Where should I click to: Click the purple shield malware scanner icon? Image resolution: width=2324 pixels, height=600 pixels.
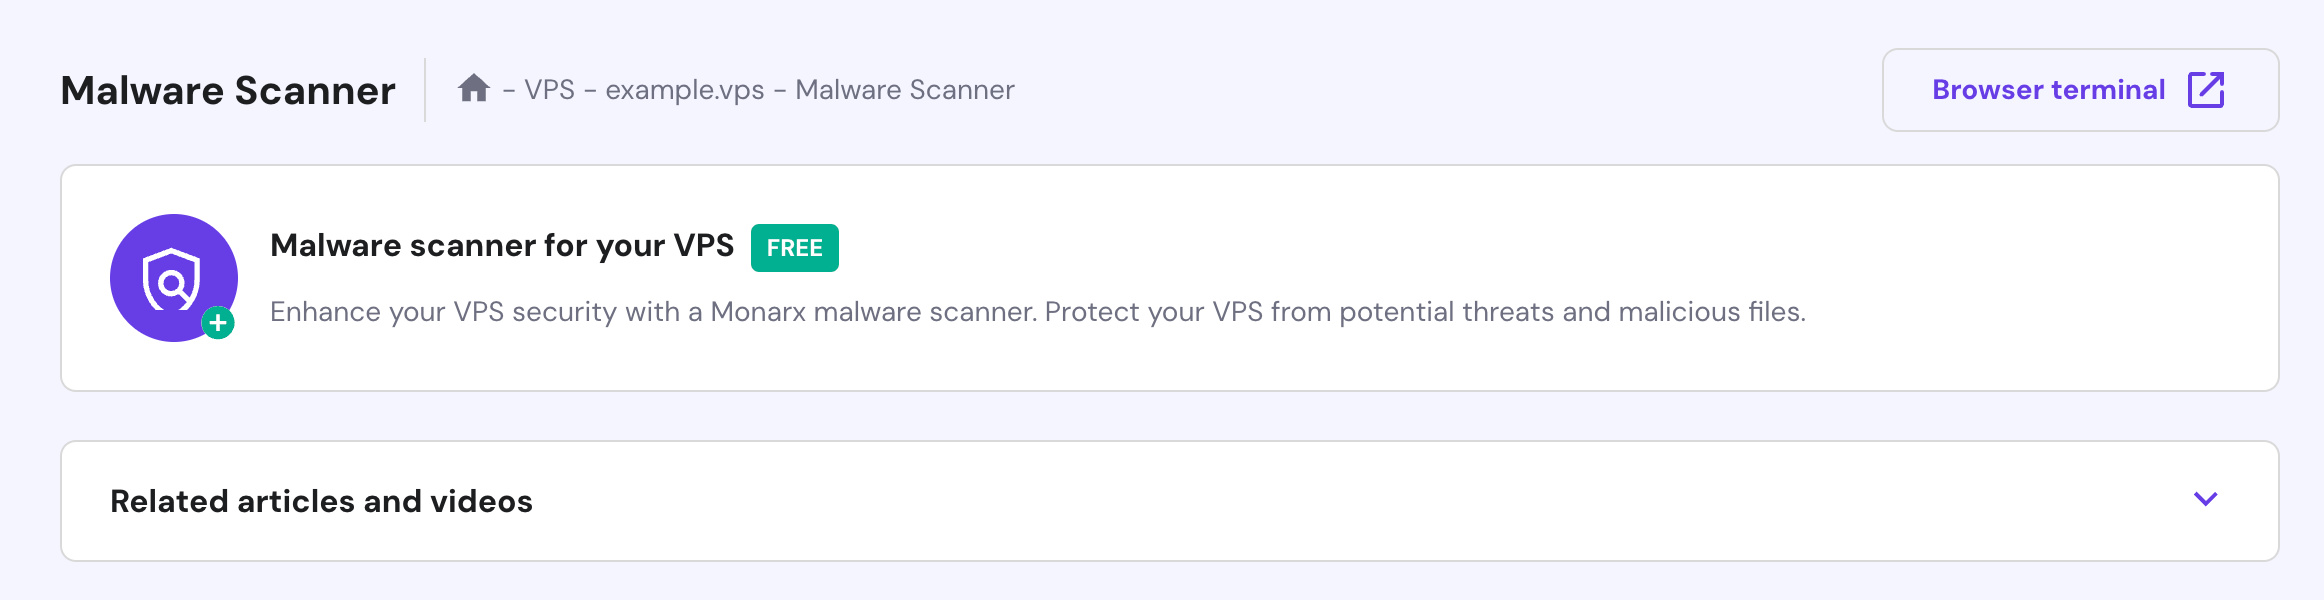pyautogui.click(x=173, y=277)
